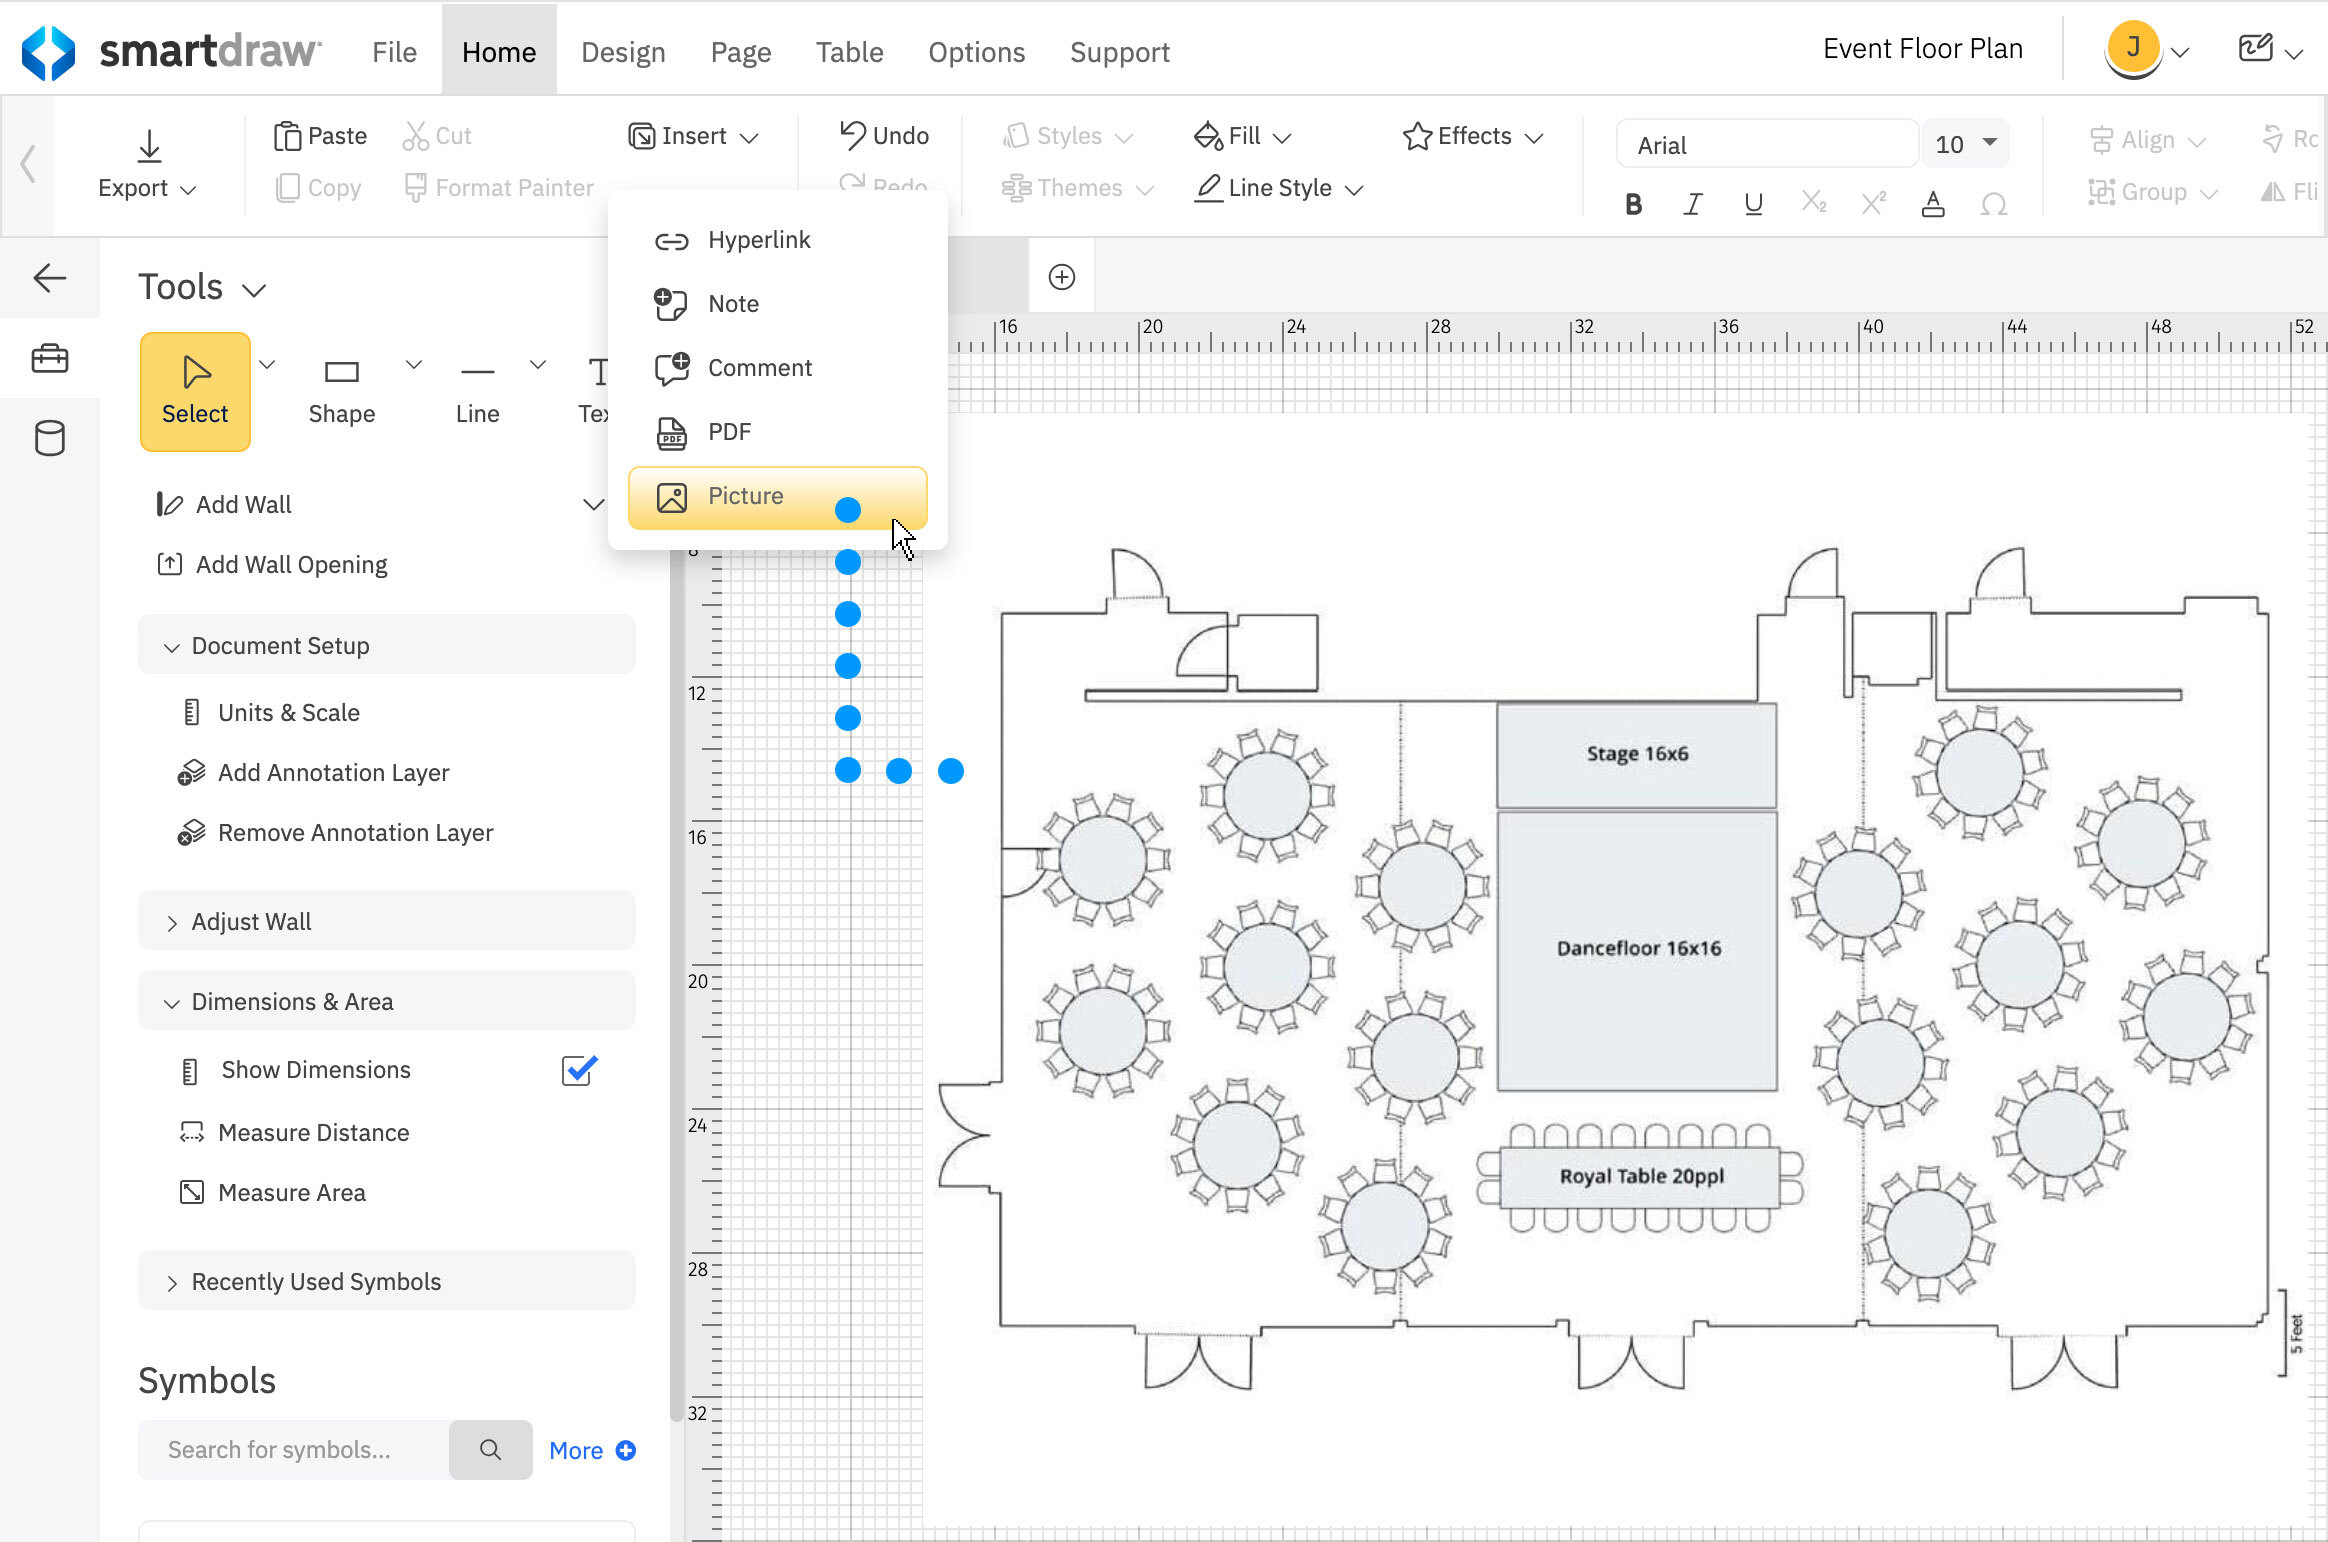Collapse the Document Setup section
The width and height of the screenshot is (2328, 1542).
tap(279, 645)
